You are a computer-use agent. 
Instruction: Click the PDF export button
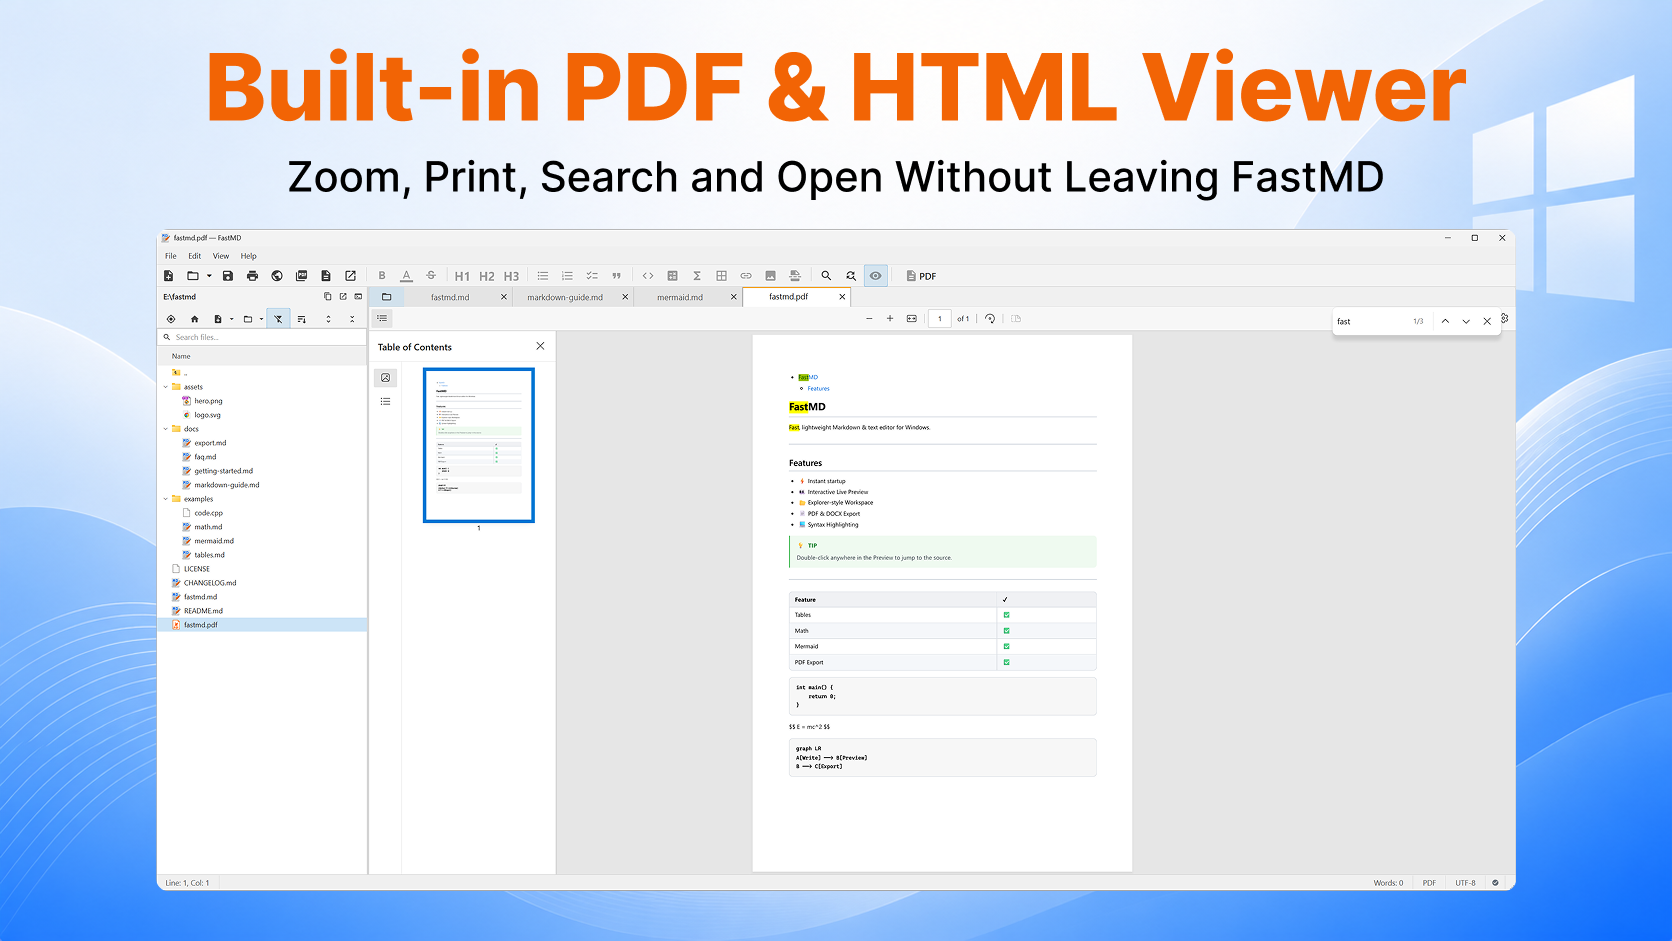[921, 276]
